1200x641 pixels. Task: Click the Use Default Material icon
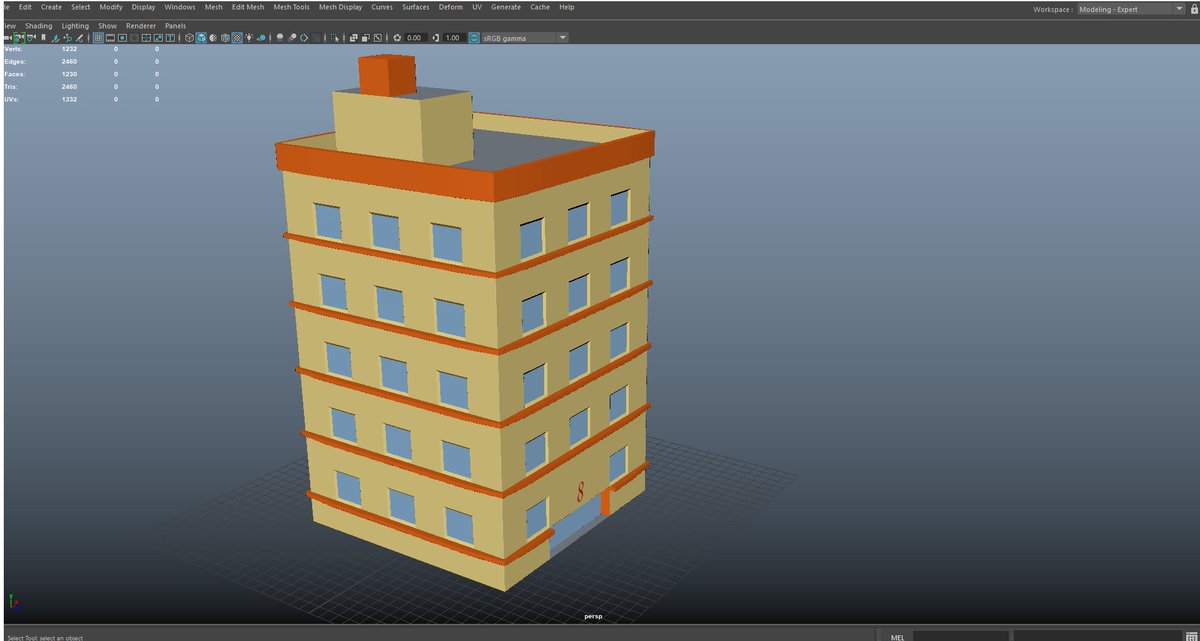click(213, 38)
